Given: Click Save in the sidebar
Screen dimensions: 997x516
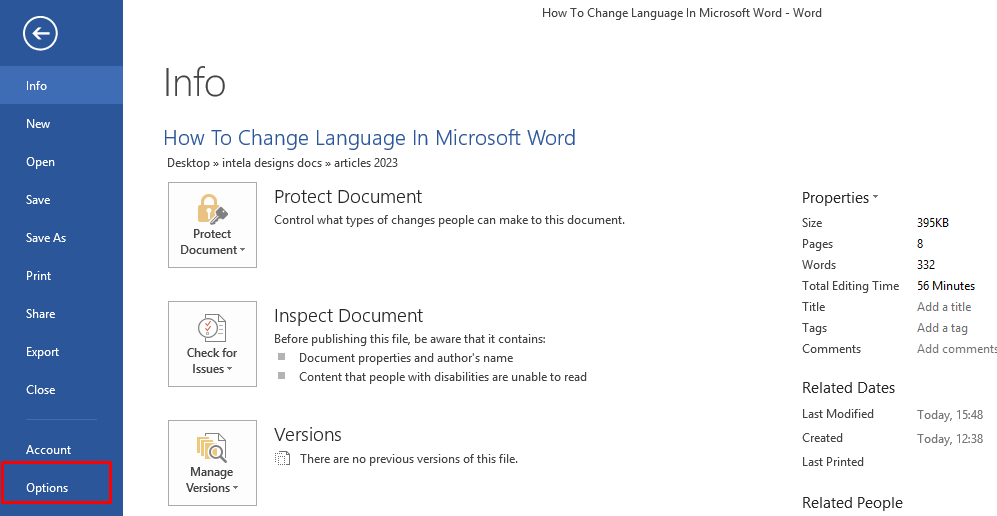Looking at the screenshot, I should (61, 200).
